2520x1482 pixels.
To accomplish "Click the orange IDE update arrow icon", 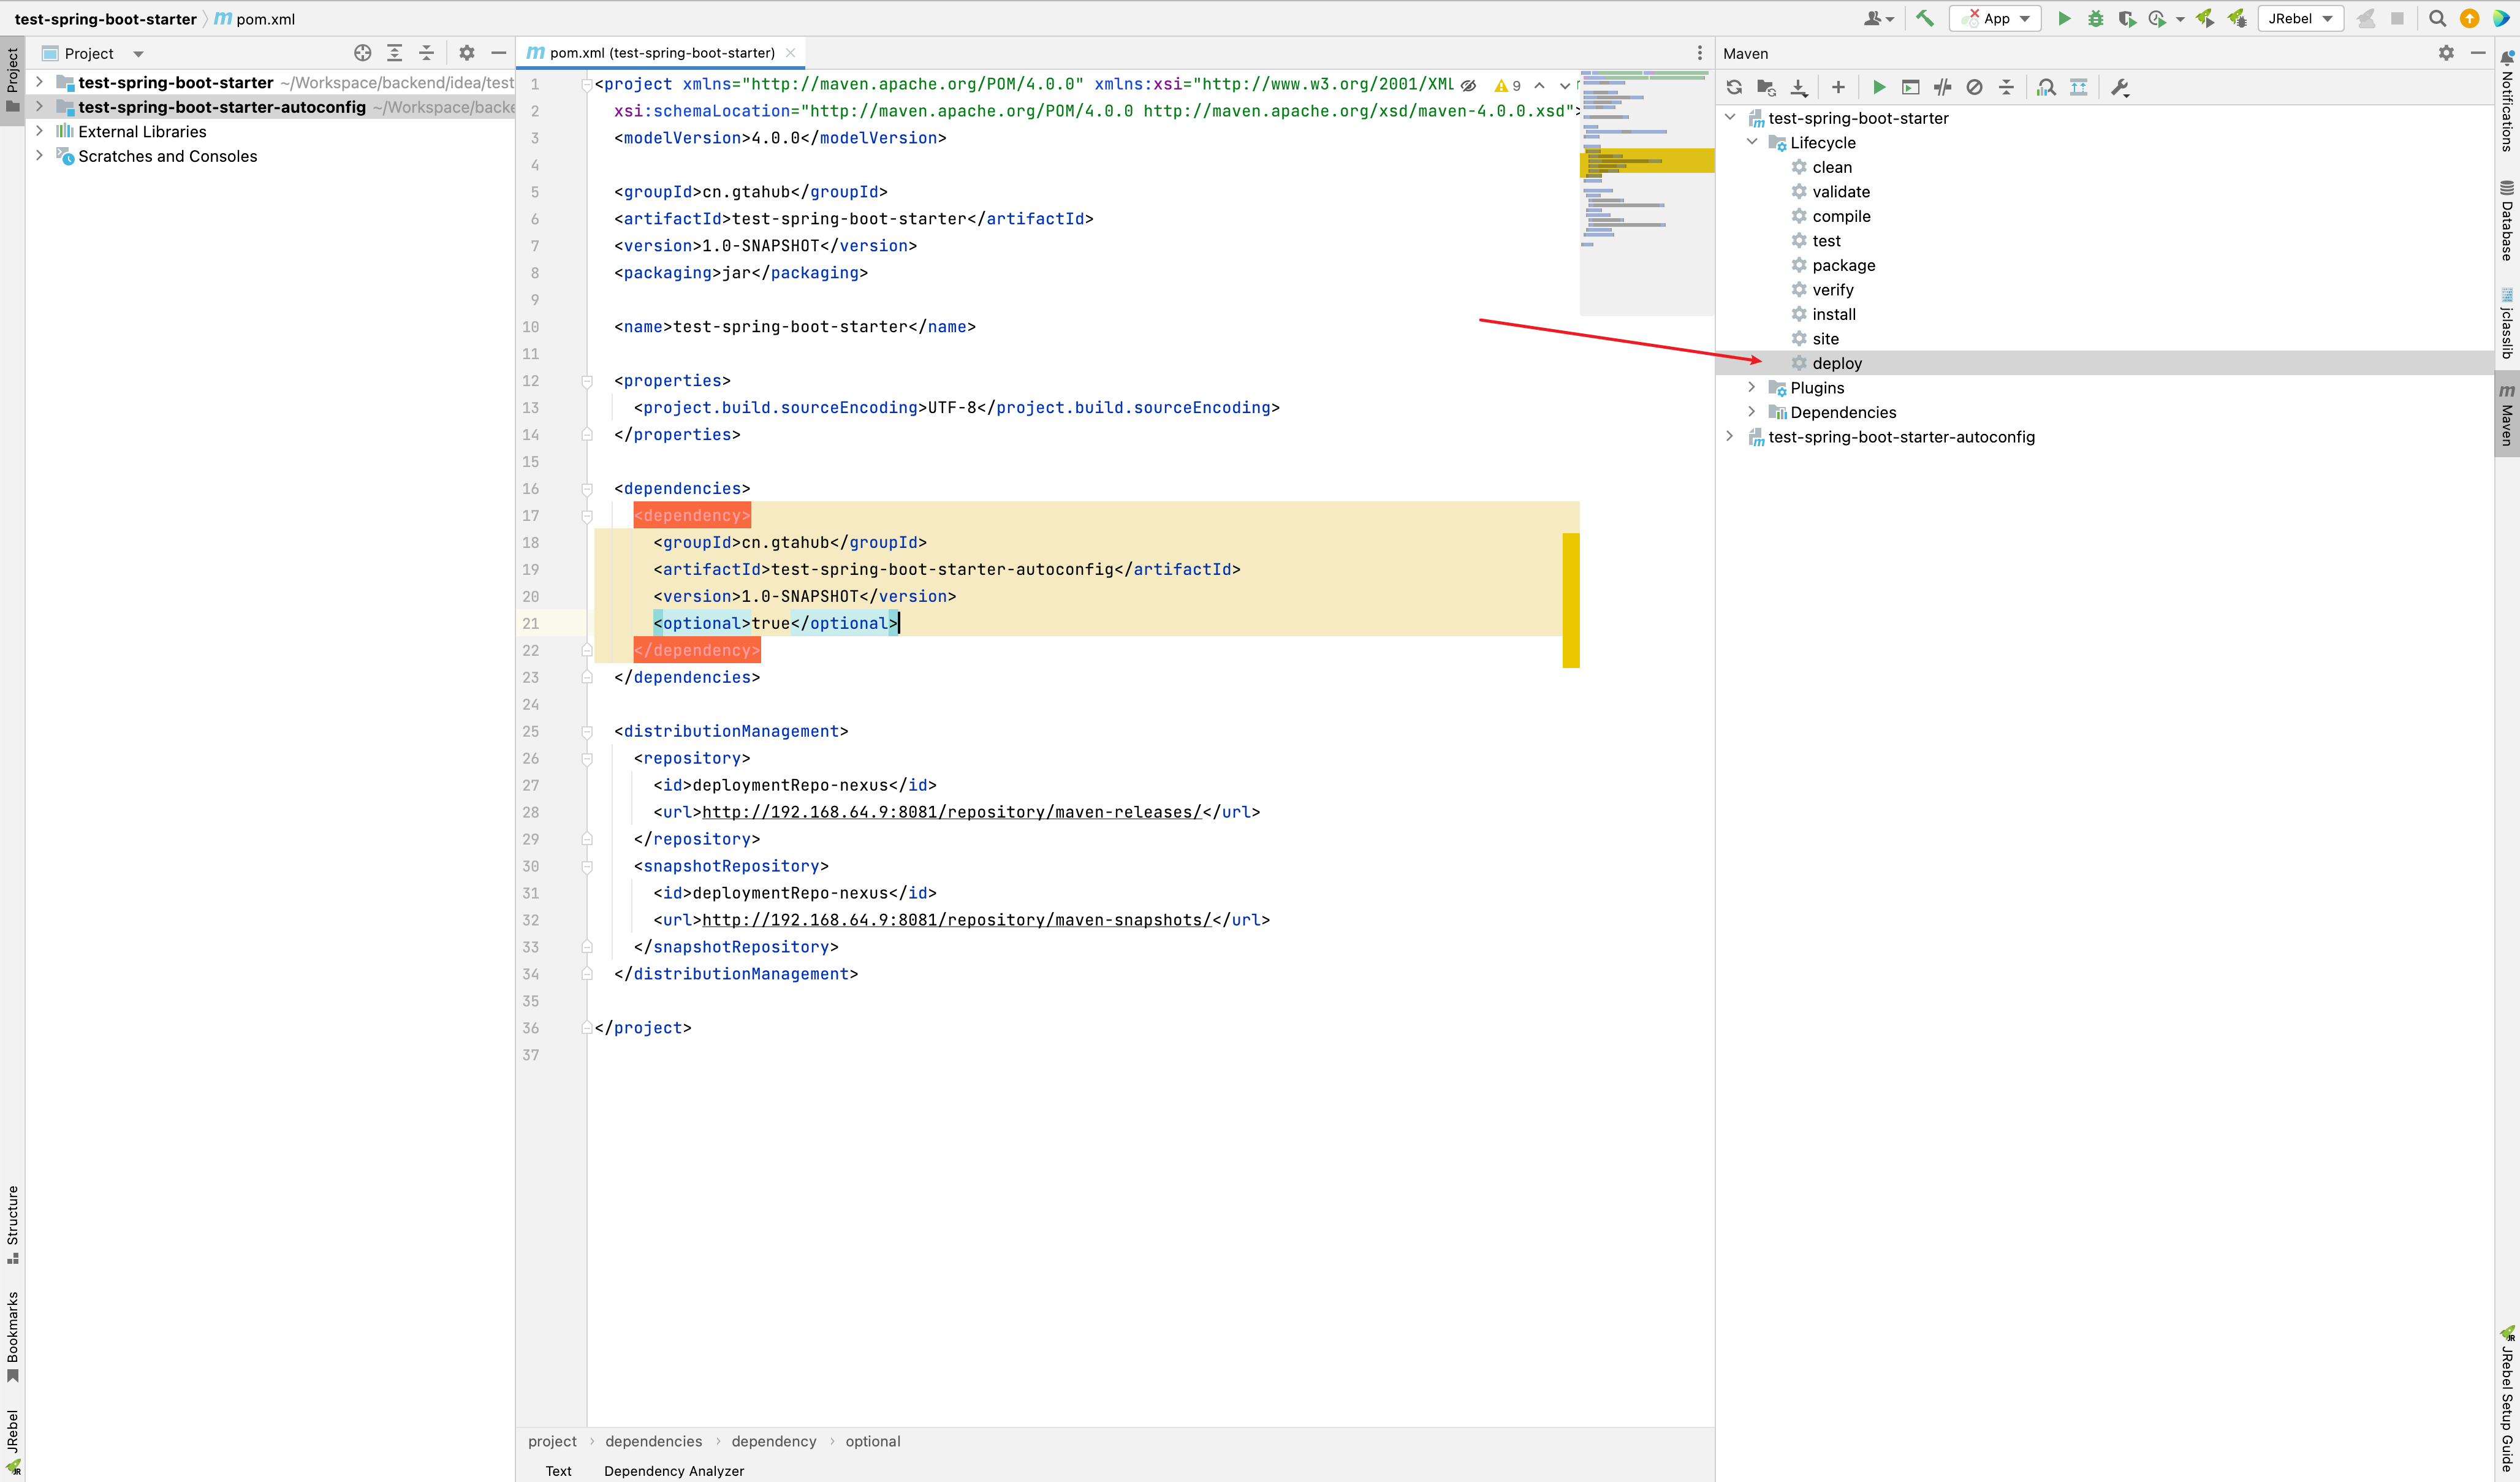I will tap(2469, 18).
